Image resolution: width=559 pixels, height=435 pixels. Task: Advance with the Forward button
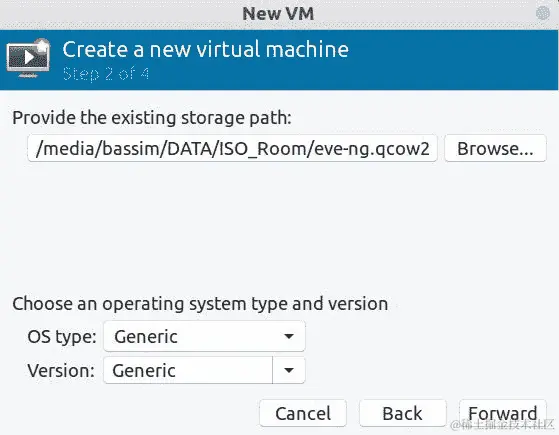pos(503,413)
